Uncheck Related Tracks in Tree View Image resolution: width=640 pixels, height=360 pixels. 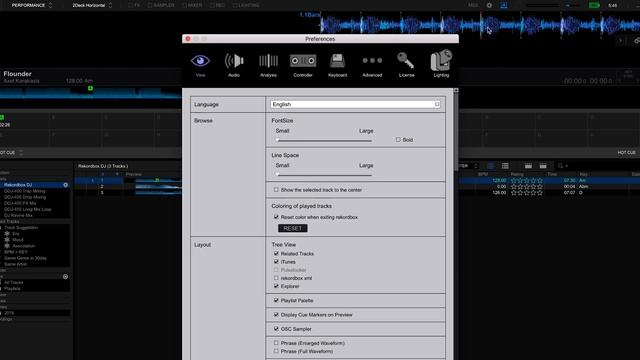pyautogui.click(x=276, y=253)
